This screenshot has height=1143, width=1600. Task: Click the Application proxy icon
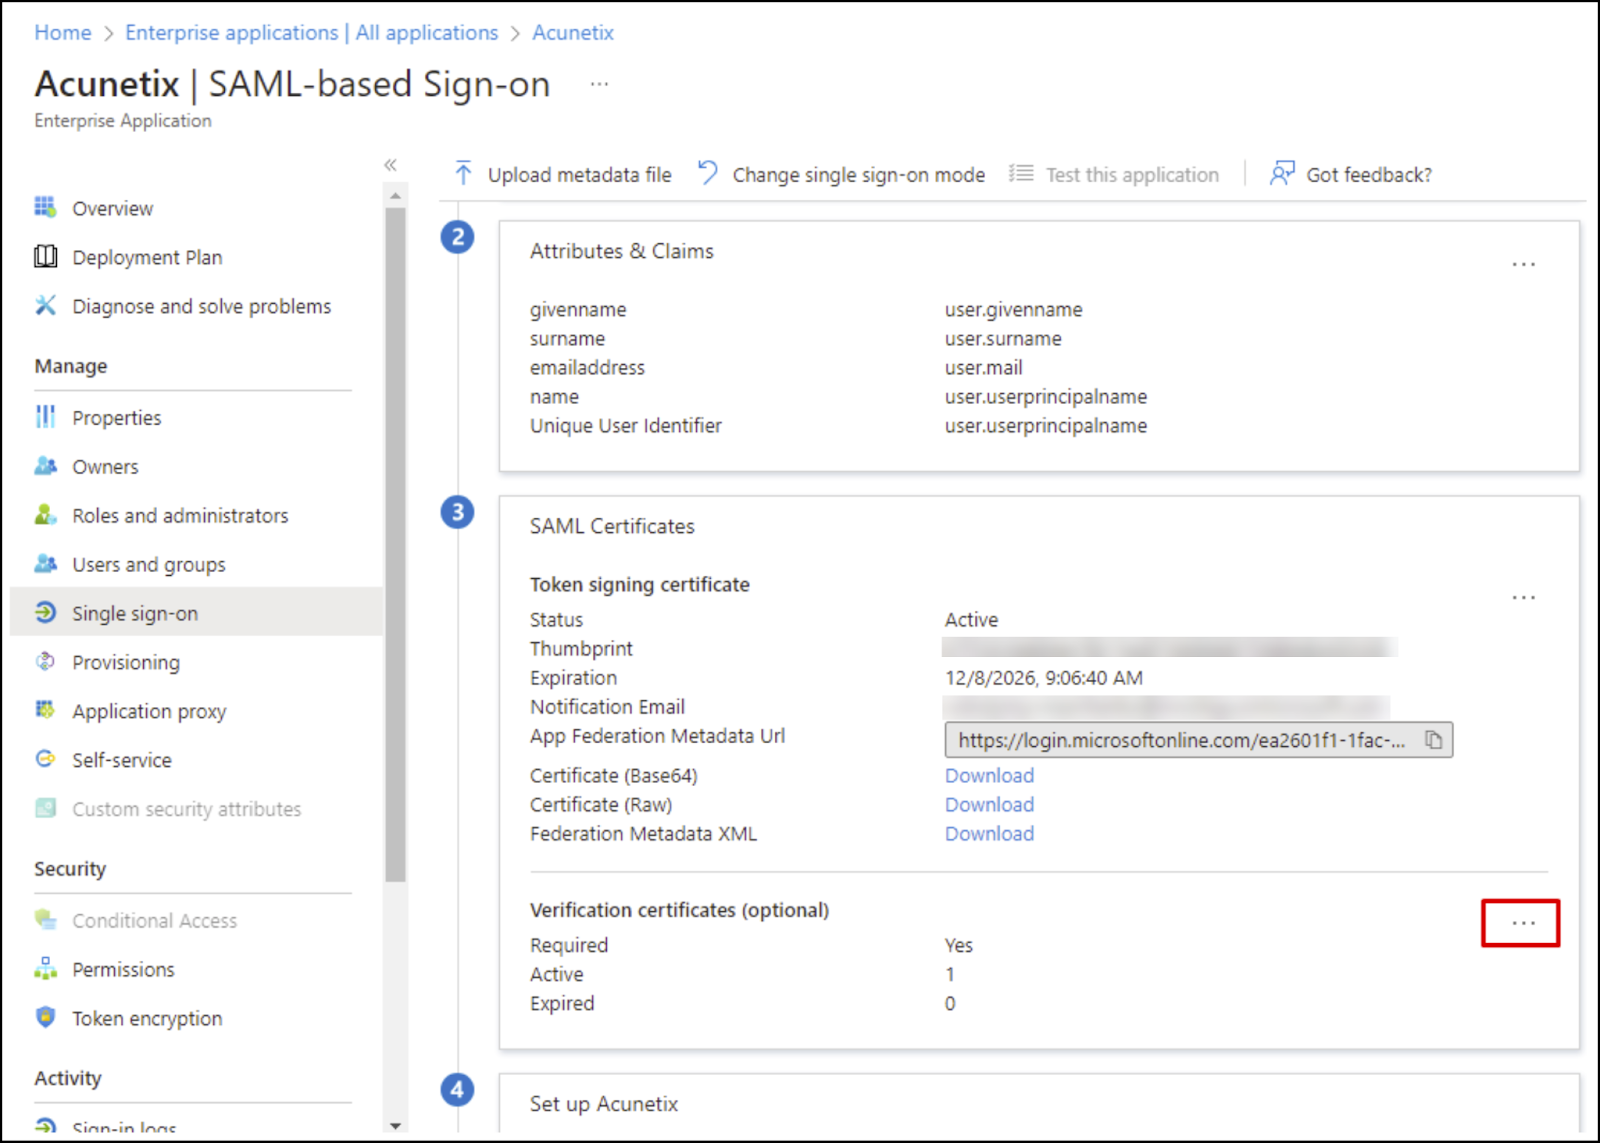pyautogui.click(x=45, y=710)
